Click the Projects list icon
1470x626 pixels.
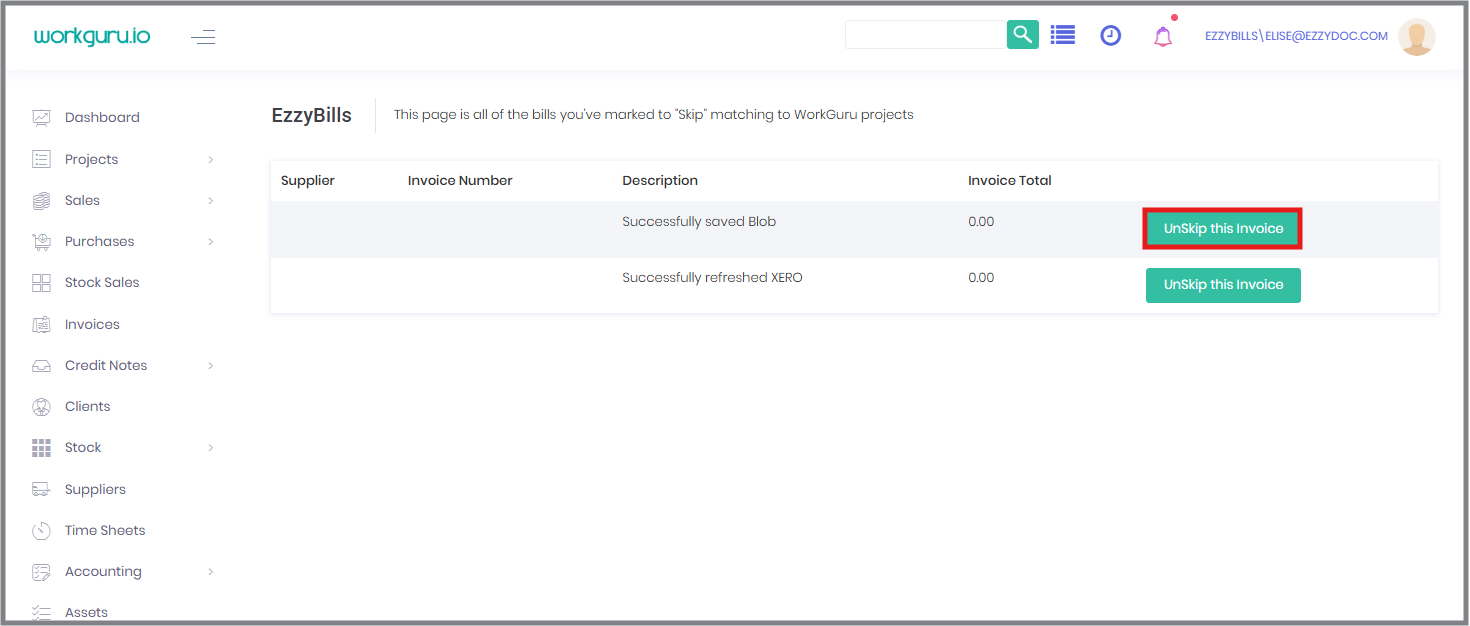pos(41,159)
